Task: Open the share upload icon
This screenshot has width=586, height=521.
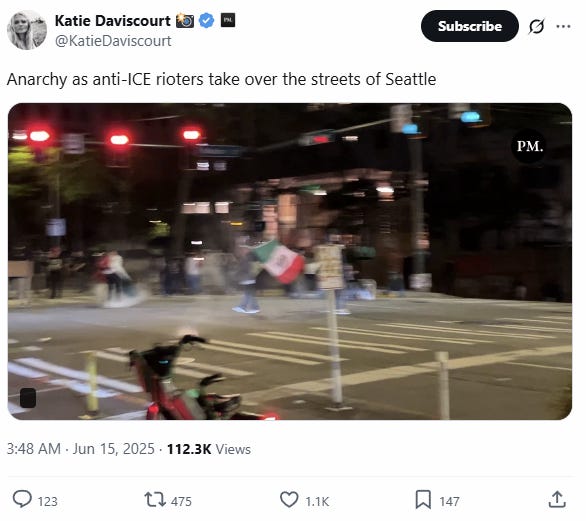Action: coord(557,499)
